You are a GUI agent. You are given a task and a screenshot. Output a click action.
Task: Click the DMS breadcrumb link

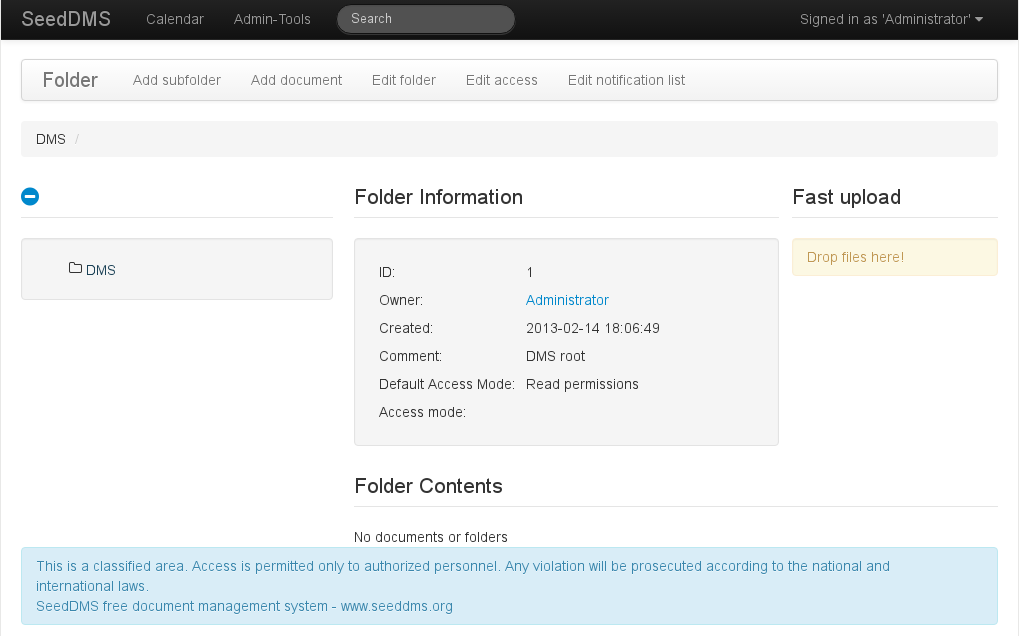pyautogui.click(x=51, y=139)
